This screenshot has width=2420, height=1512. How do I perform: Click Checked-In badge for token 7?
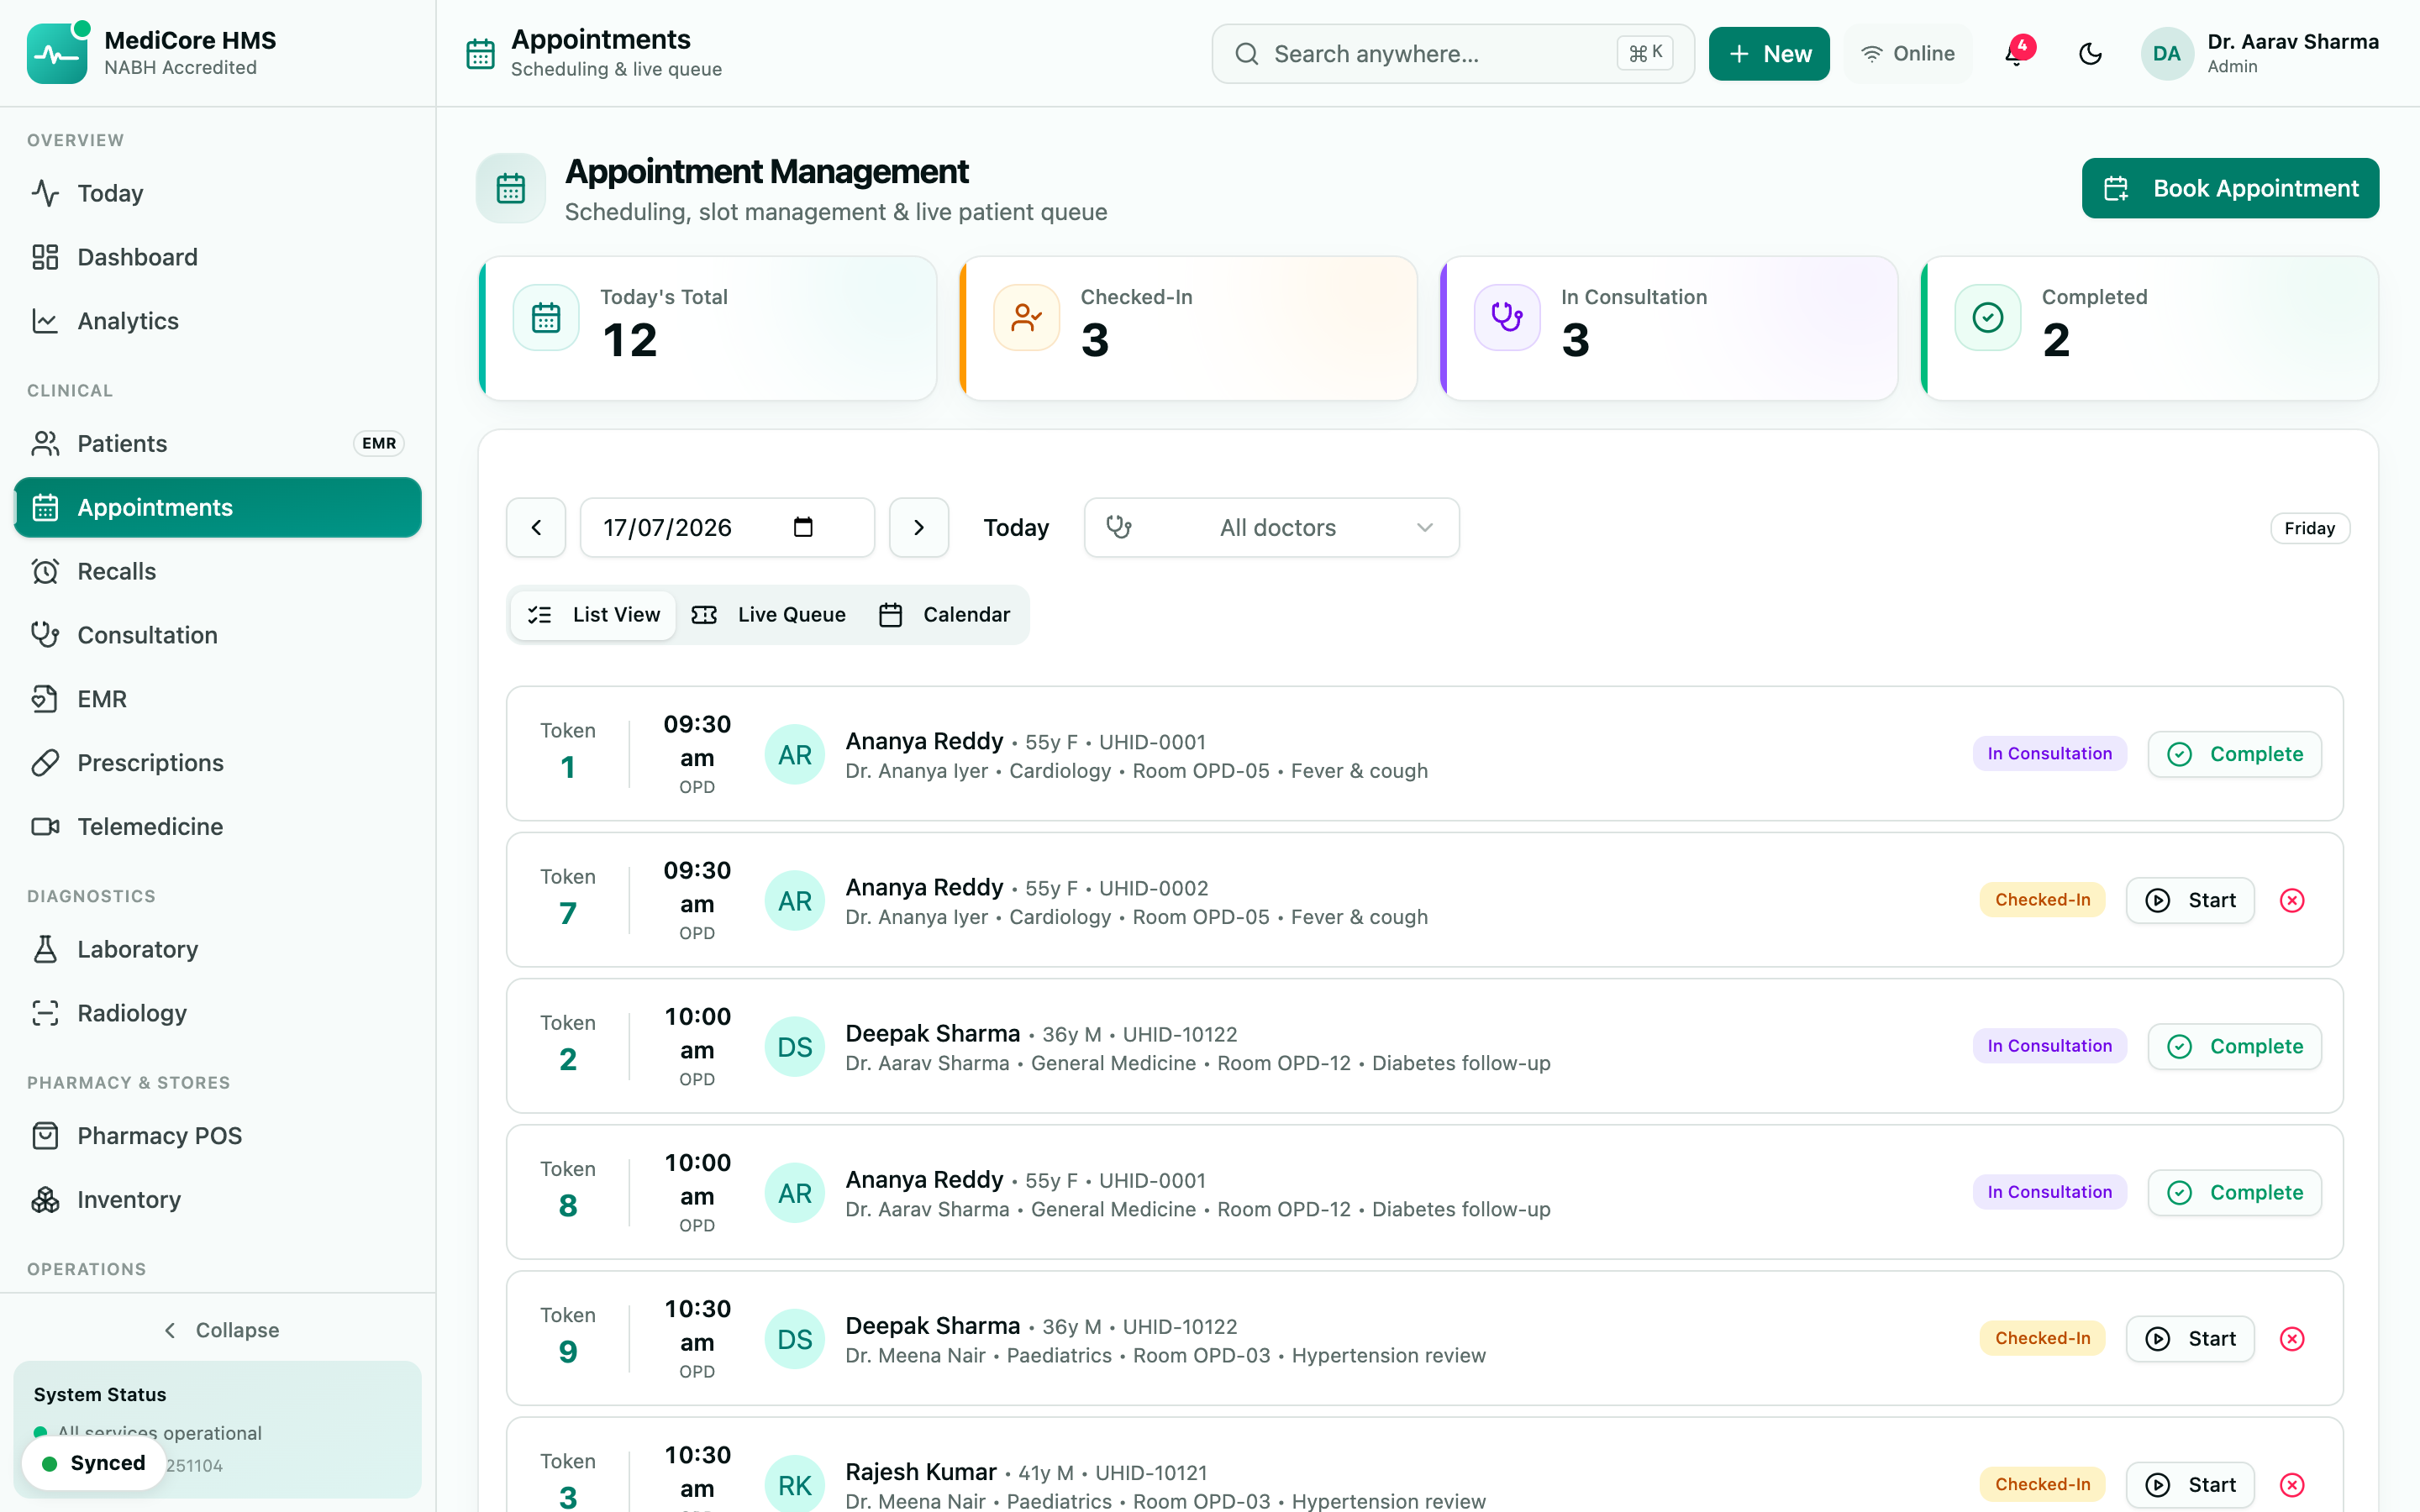pos(2042,900)
